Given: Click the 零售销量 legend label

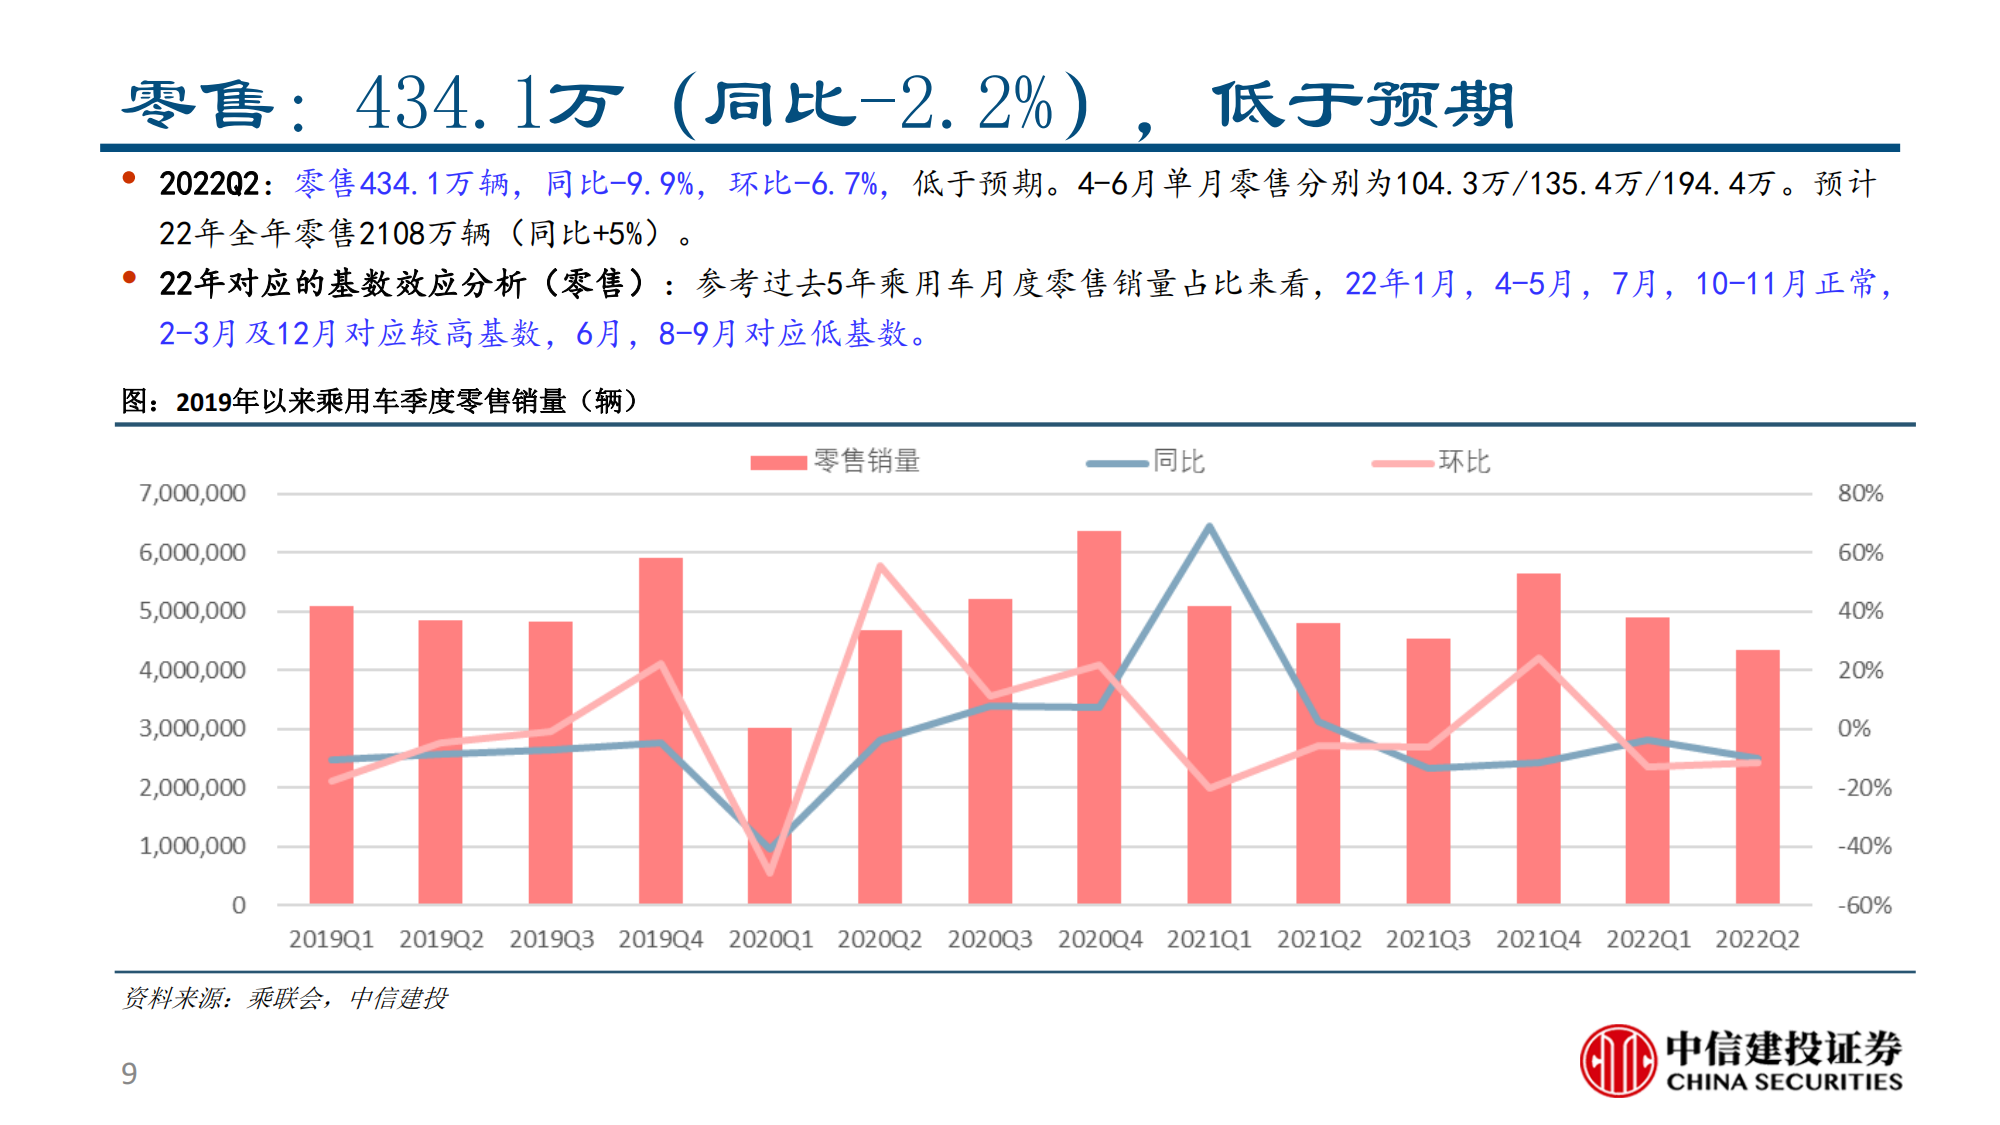Looking at the screenshot, I should click(866, 461).
